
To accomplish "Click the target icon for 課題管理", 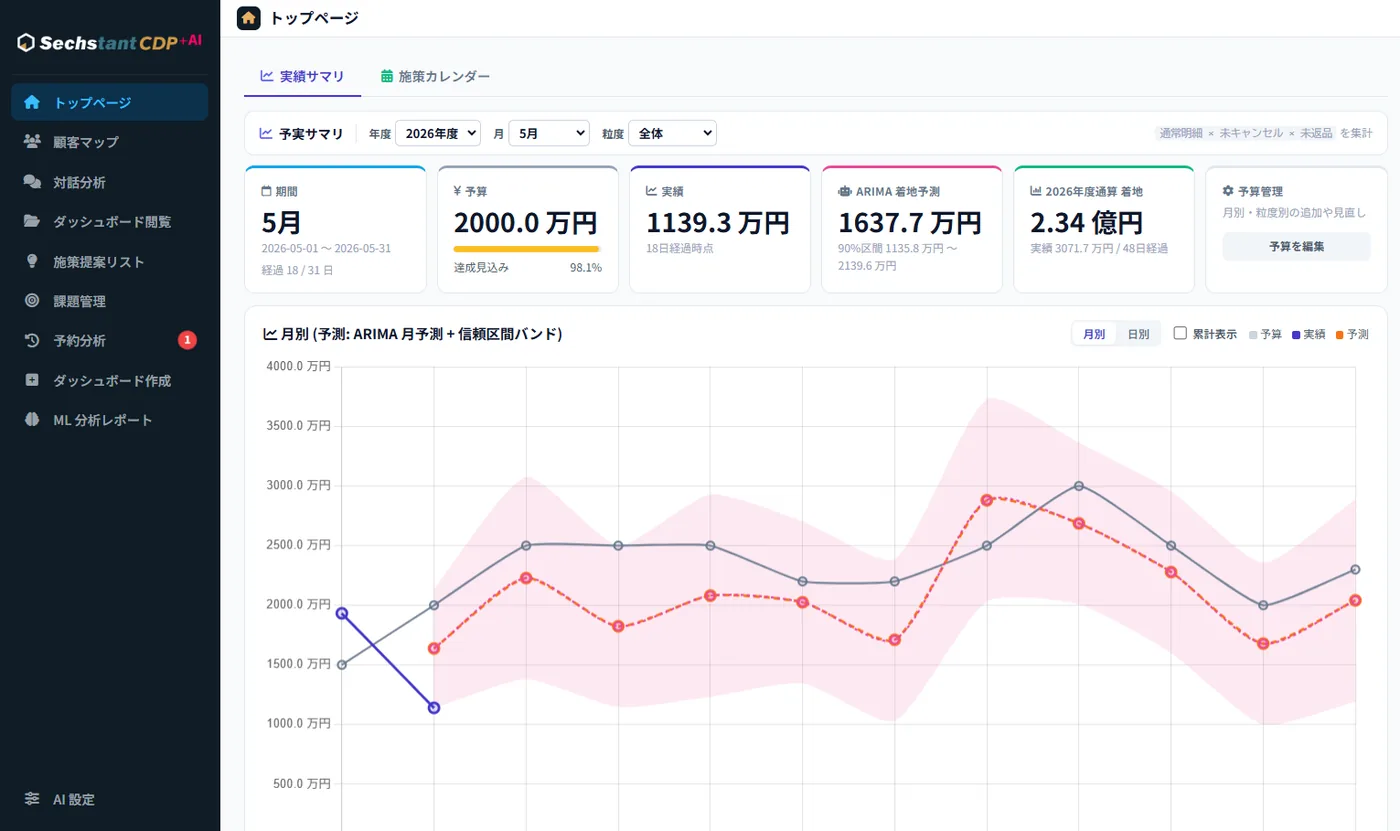I will [x=32, y=301].
